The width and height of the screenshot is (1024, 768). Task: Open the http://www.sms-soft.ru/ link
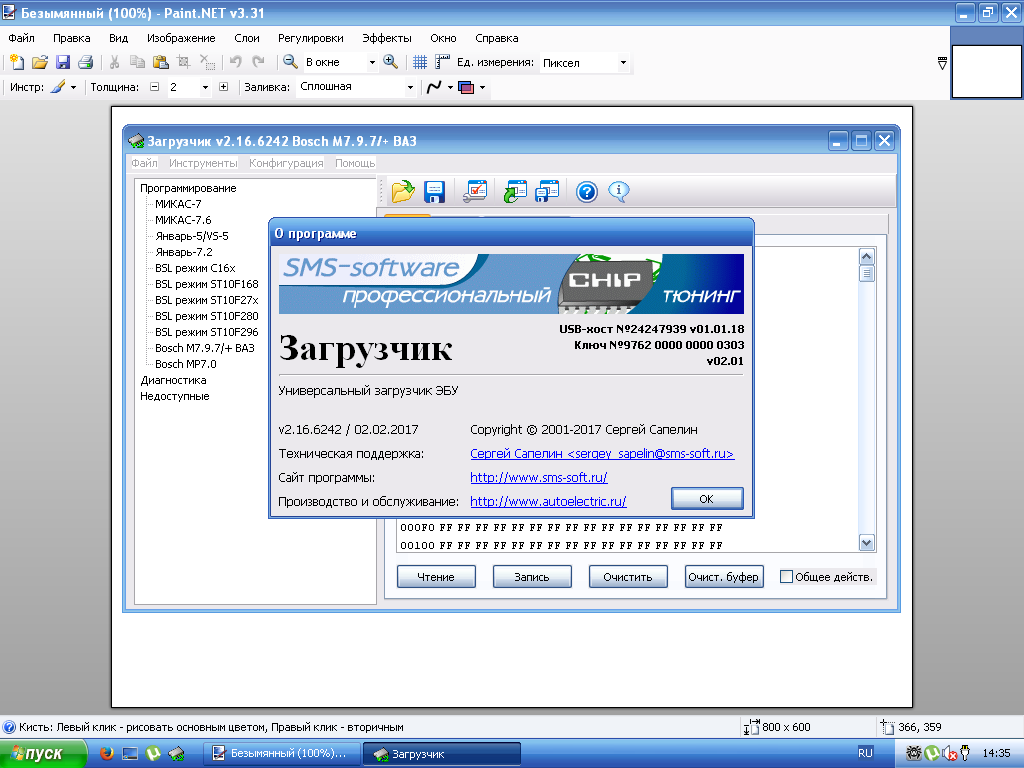[538, 478]
